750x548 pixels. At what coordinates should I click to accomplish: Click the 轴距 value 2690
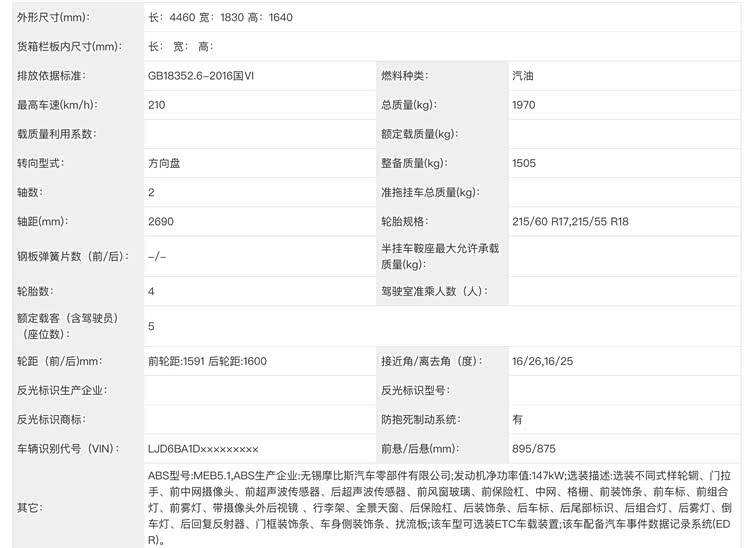click(x=160, y=221)
